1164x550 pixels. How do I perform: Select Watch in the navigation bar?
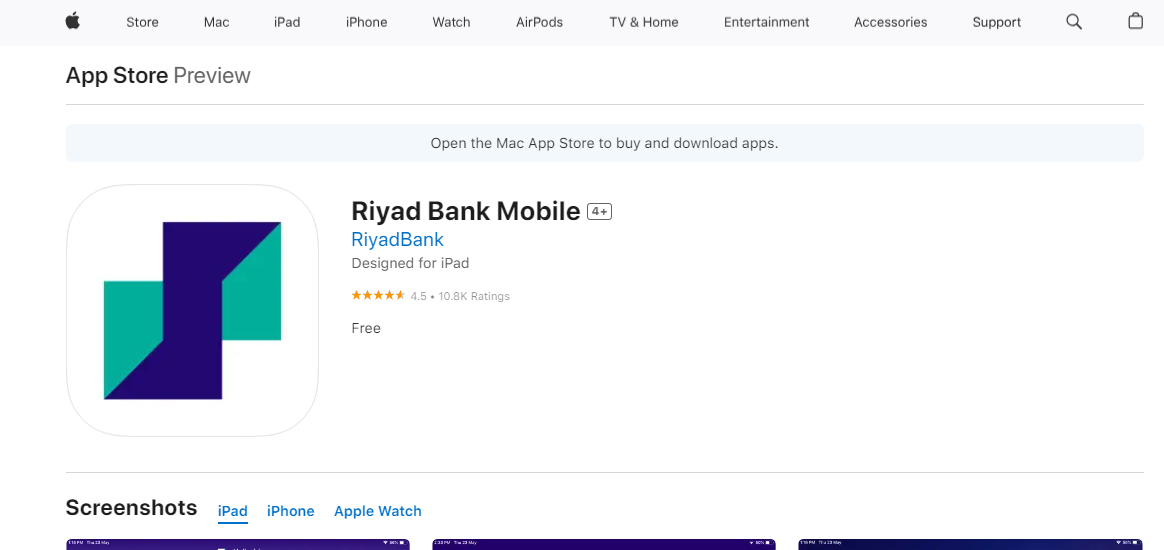pyautogui.click(x=451, y=22)
